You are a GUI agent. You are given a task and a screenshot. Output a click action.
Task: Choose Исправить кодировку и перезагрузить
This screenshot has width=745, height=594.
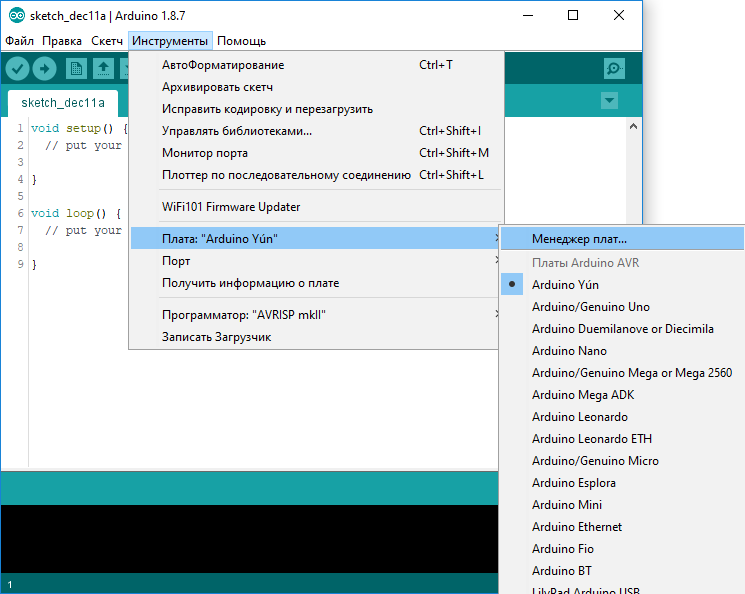click(x=316, y=109)
